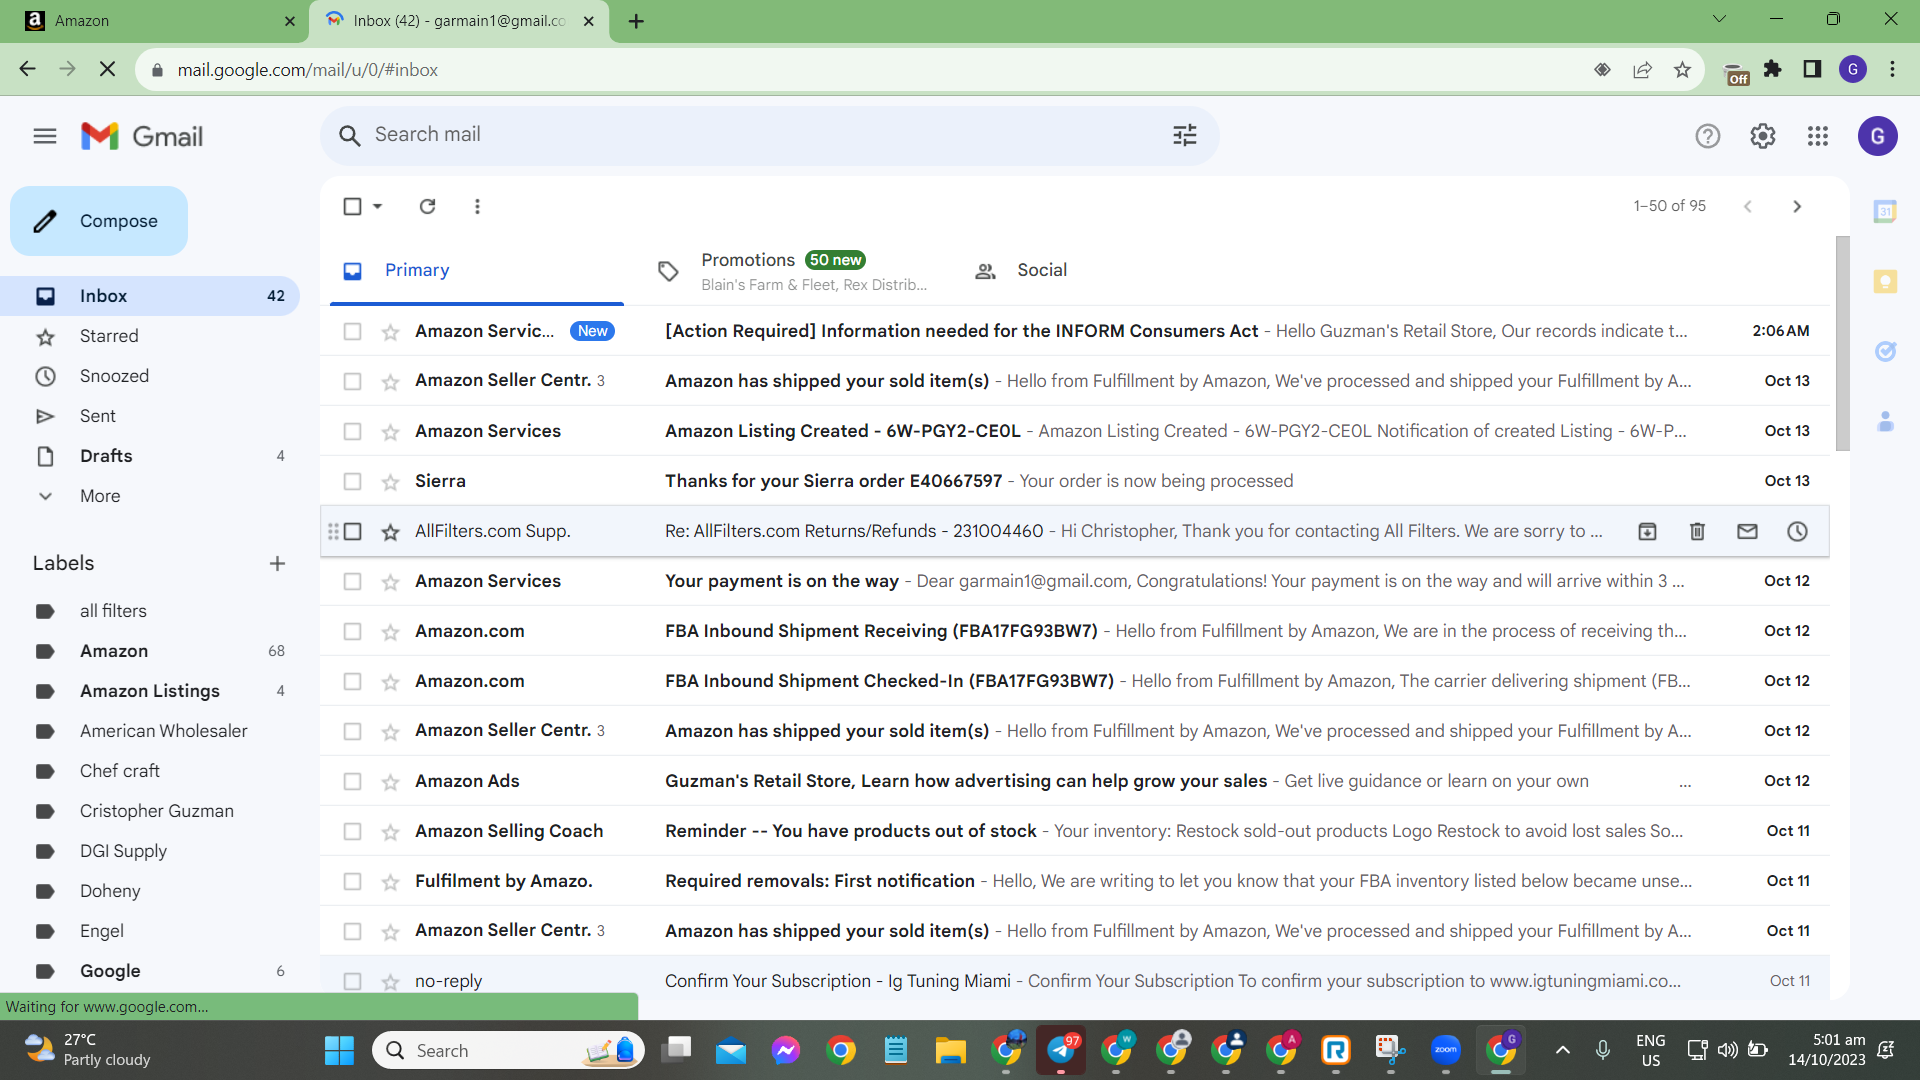The image size is (1920, 1080).
Task: Switch to the Promotions tab
Action: pyautogui.click(x=795, y=271)
